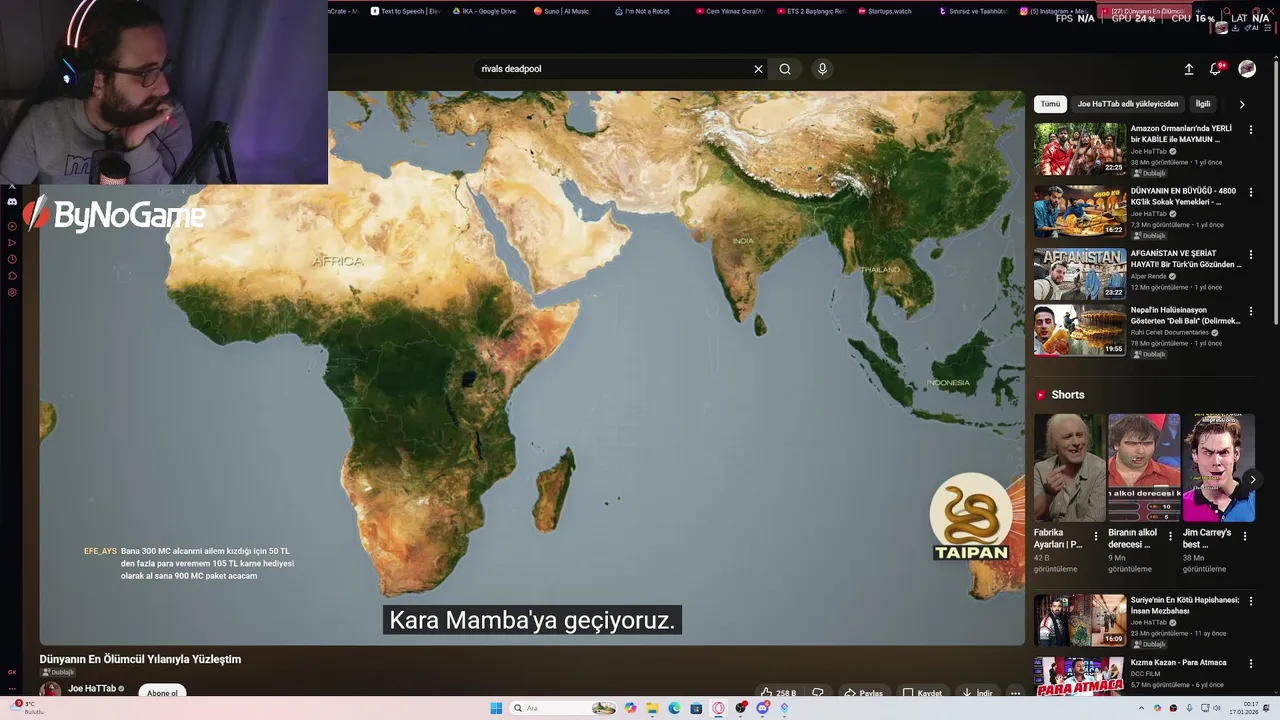Dislike the video
The height and width of the screenshot is (720, 1280).
818,693
